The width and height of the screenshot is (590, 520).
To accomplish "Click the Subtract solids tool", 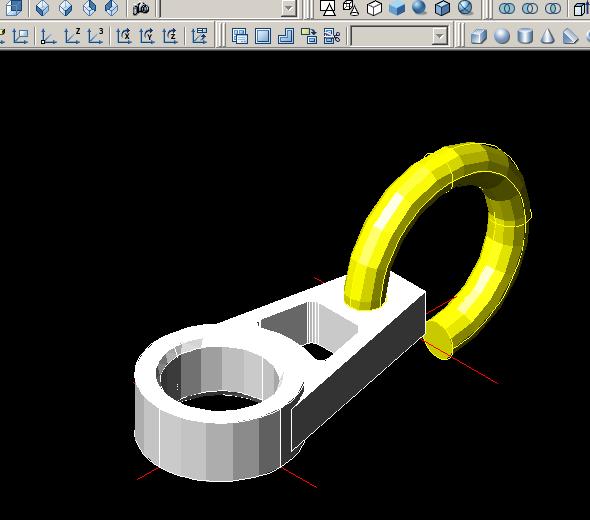I will [x=530, y=8].
